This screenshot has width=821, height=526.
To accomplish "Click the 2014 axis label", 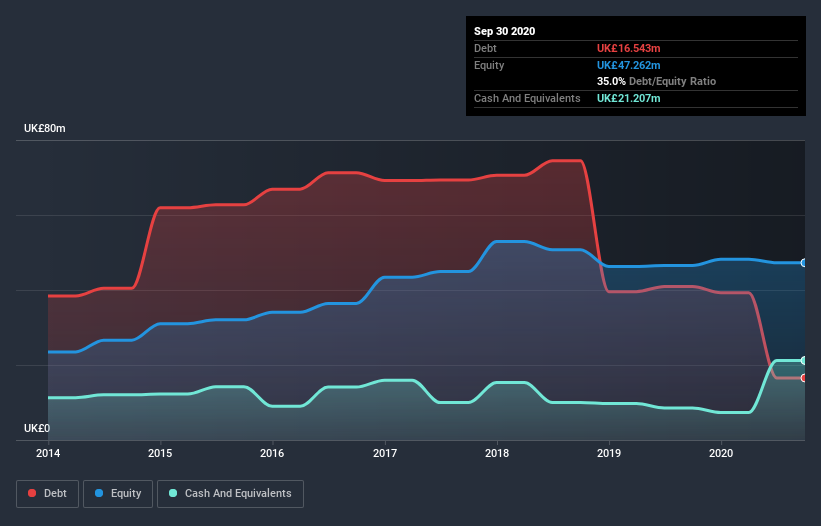I will click(48, 453).
